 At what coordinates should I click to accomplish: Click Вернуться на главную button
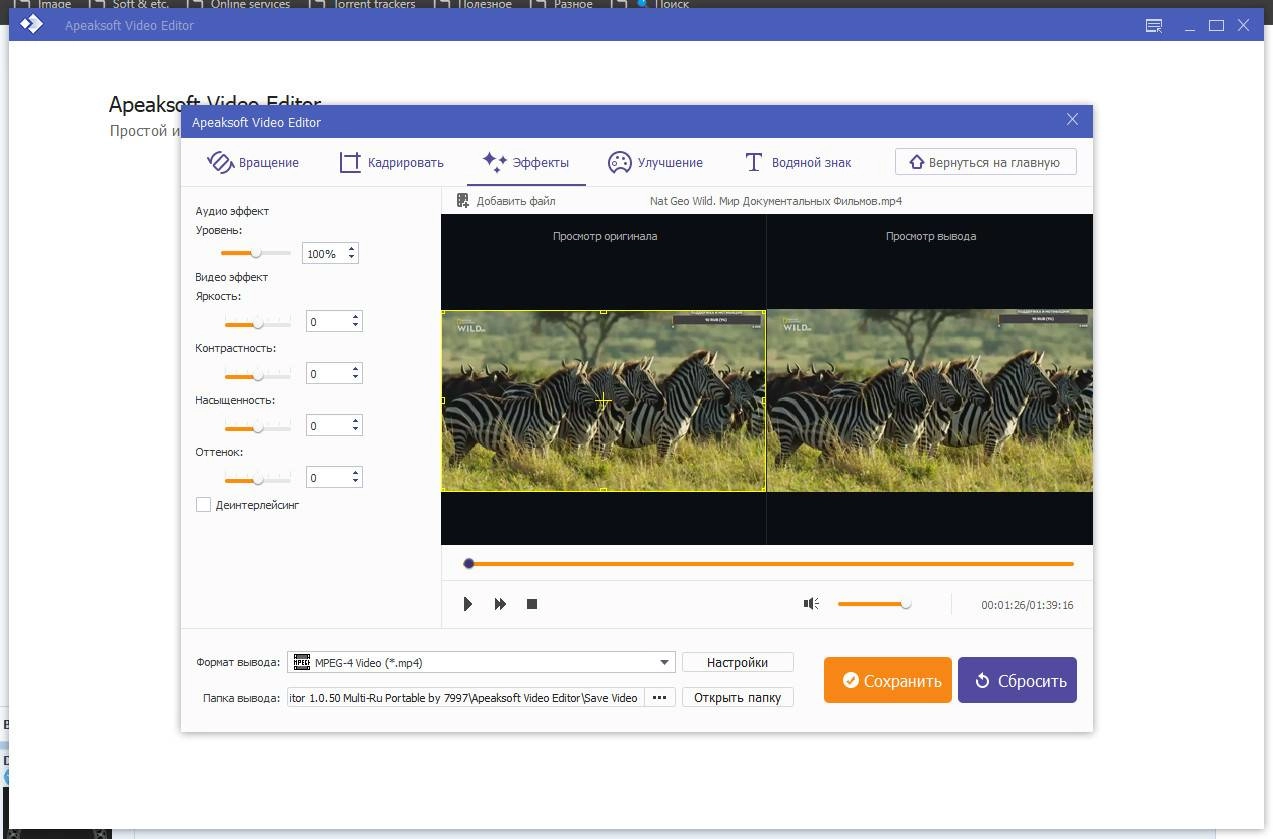(x=985, y=162)
